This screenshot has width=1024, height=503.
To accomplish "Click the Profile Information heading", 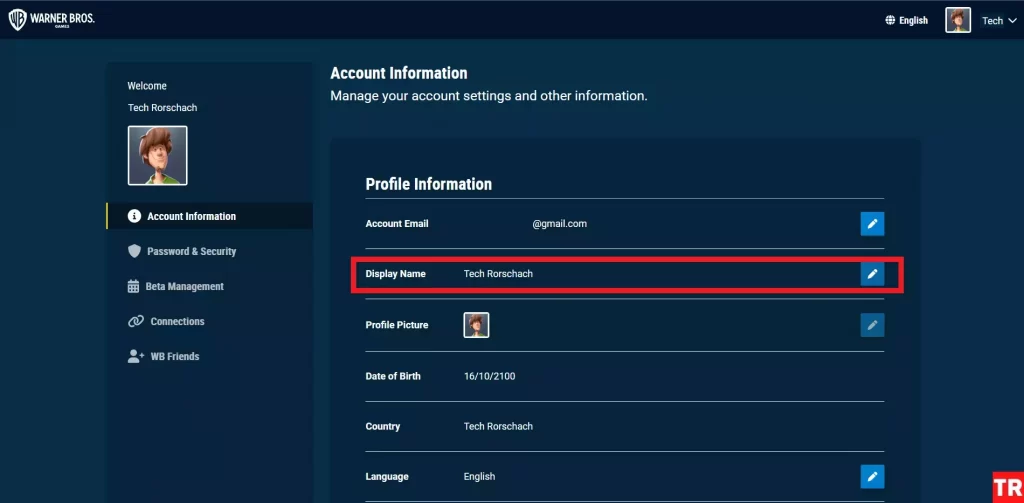I will point(428,184).
